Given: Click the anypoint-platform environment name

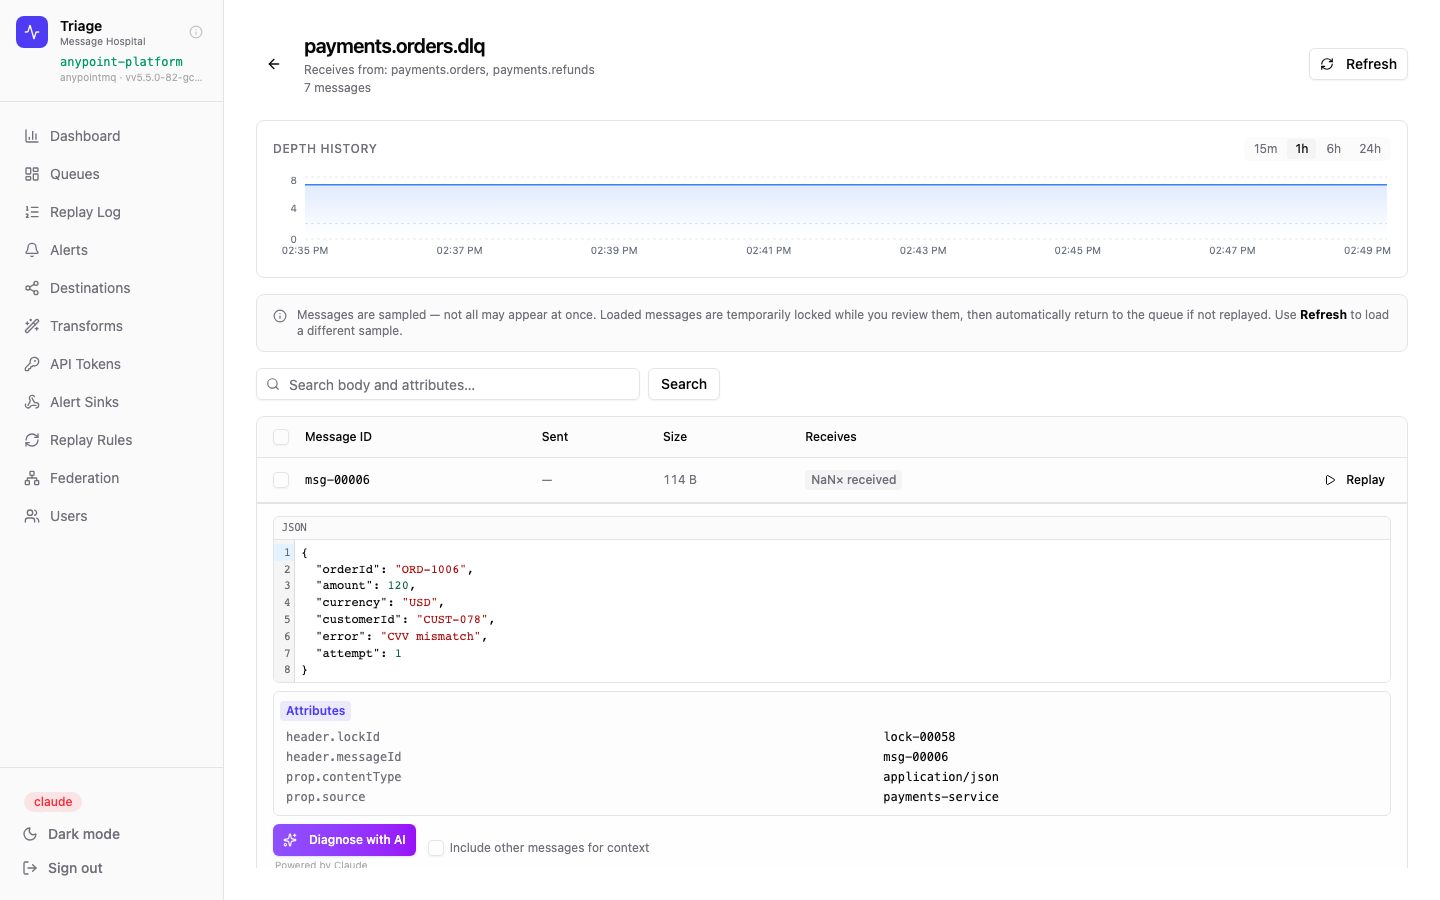Looking at the screenshot, I should (121, 62).
